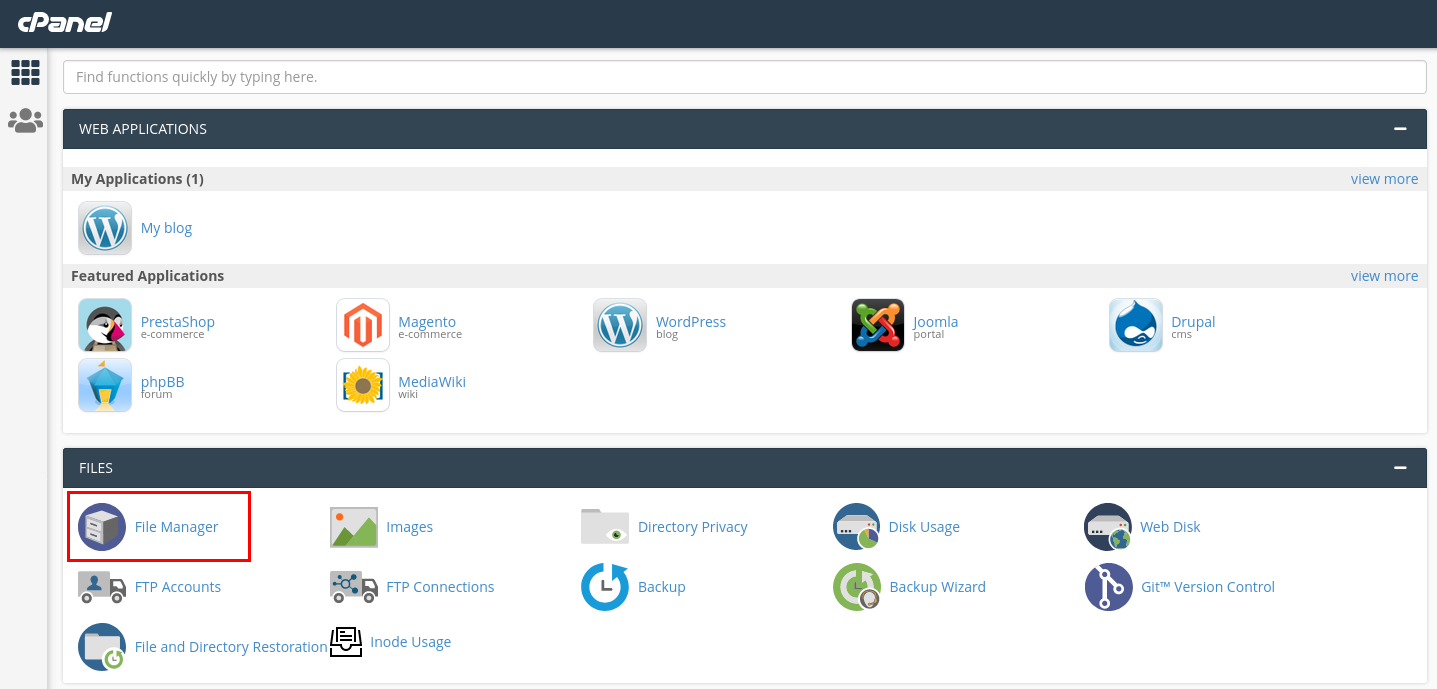Open the Disk Usage link
Screen dimensions: 1437x689
[924, 527]
